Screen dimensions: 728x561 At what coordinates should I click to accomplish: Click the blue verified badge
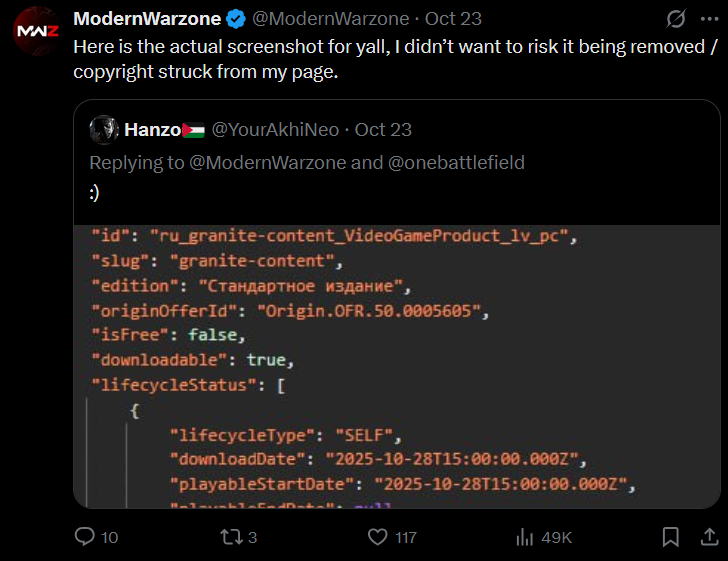click(x=234, y=19)
